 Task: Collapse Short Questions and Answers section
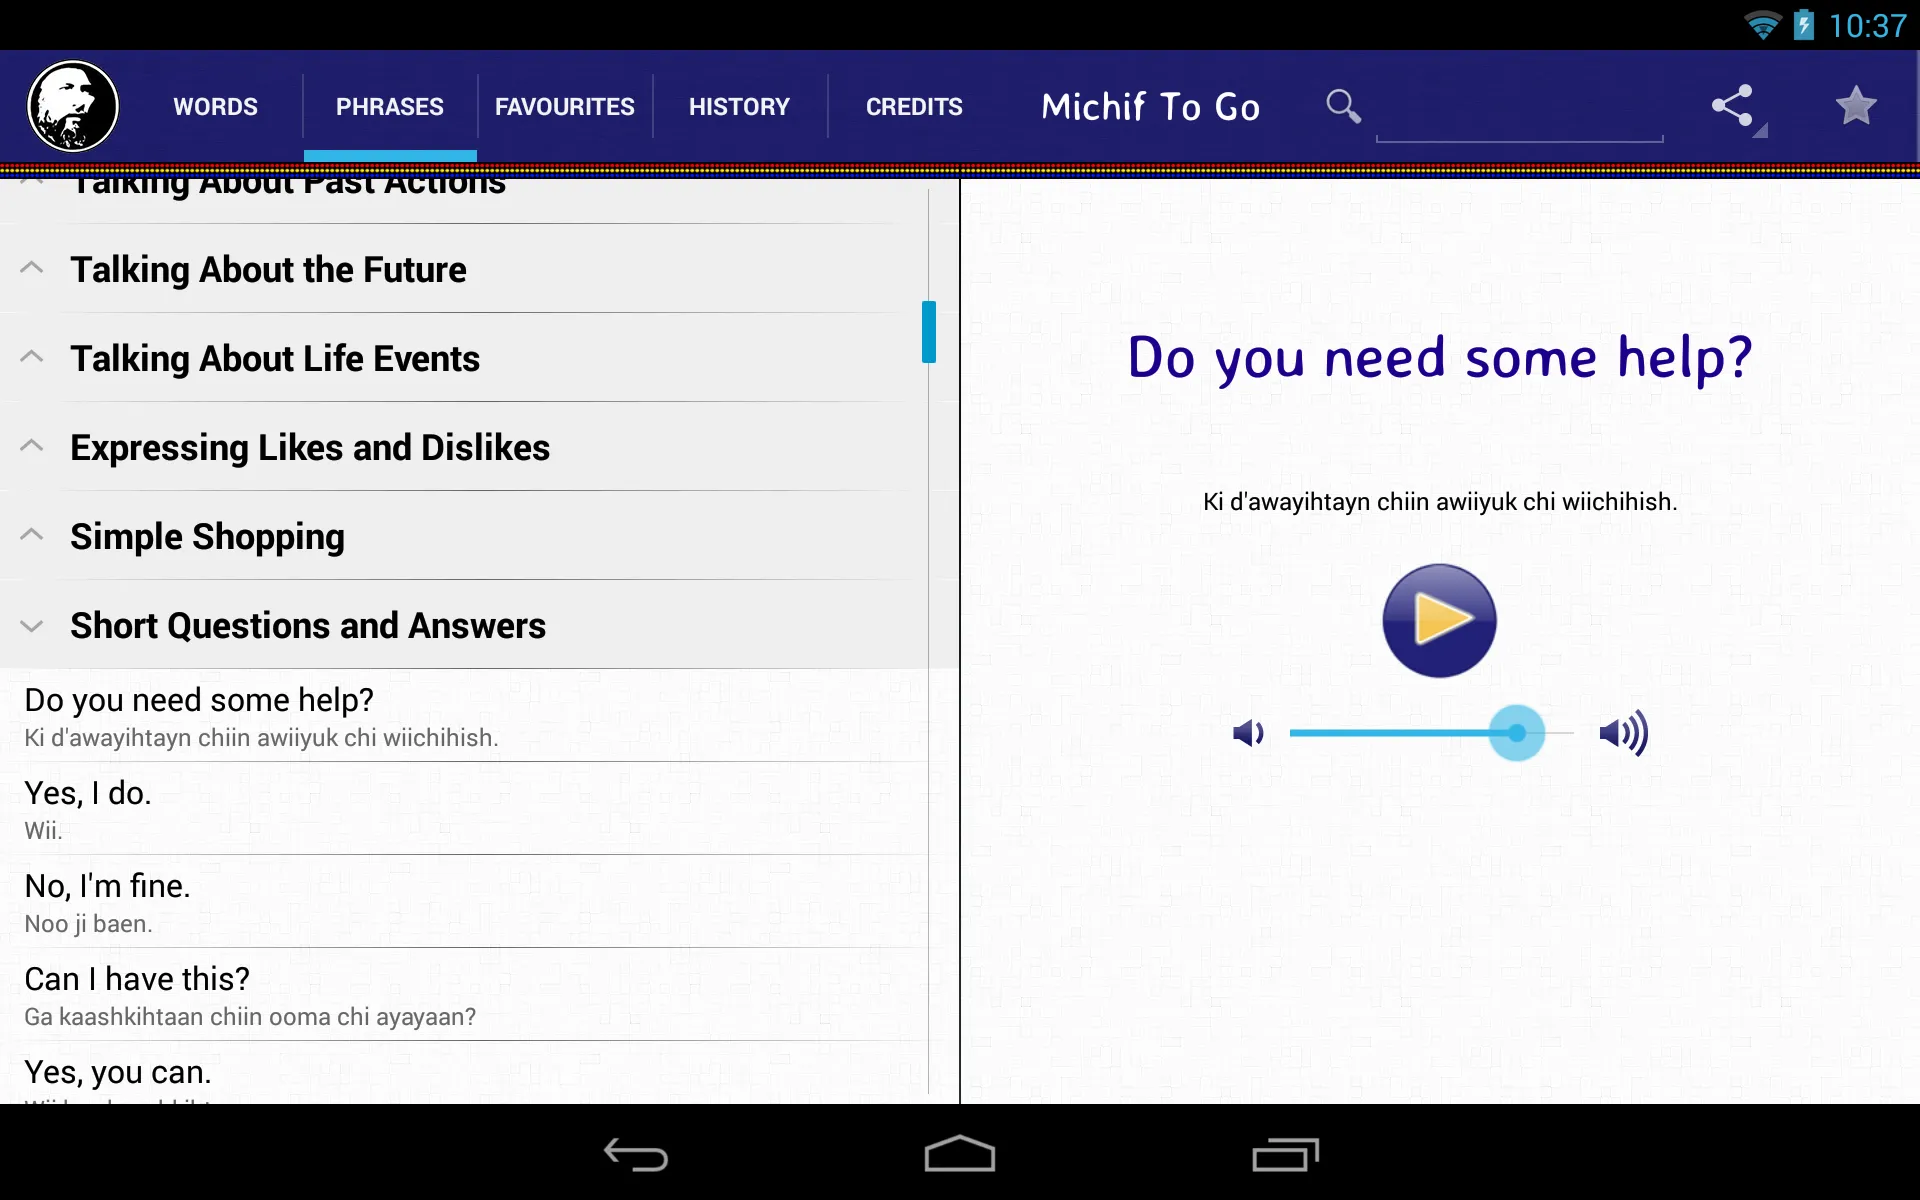35,624
